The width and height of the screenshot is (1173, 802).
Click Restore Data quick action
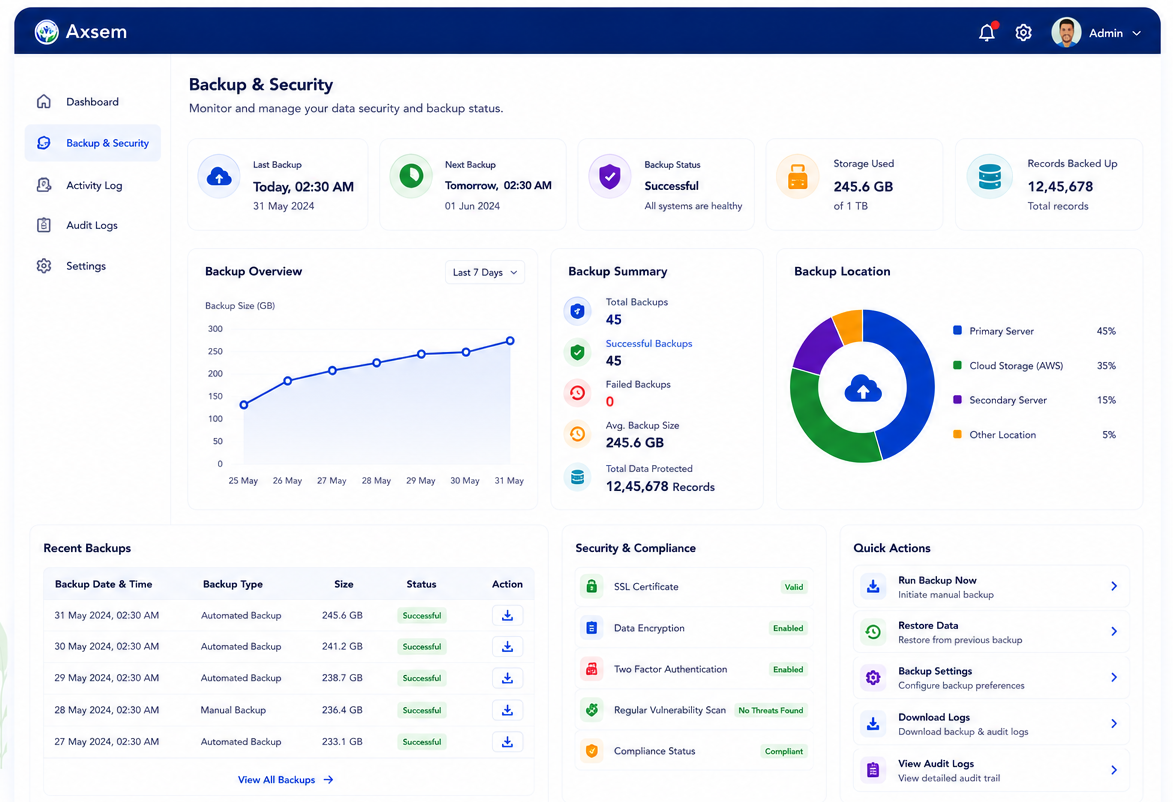[x=990, y=632]
